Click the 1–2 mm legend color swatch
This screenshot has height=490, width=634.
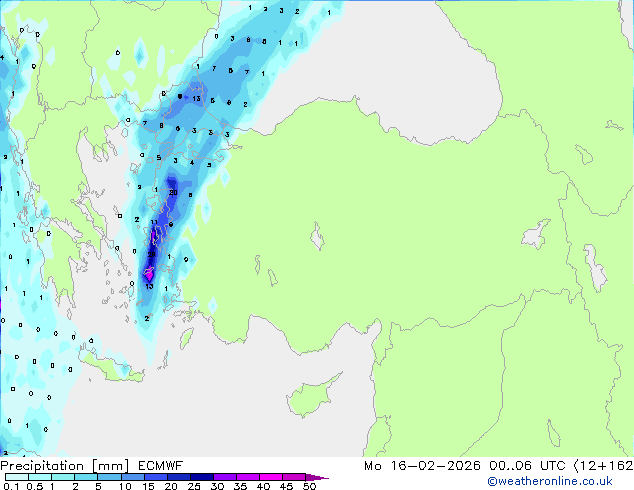tap(63, 477)
